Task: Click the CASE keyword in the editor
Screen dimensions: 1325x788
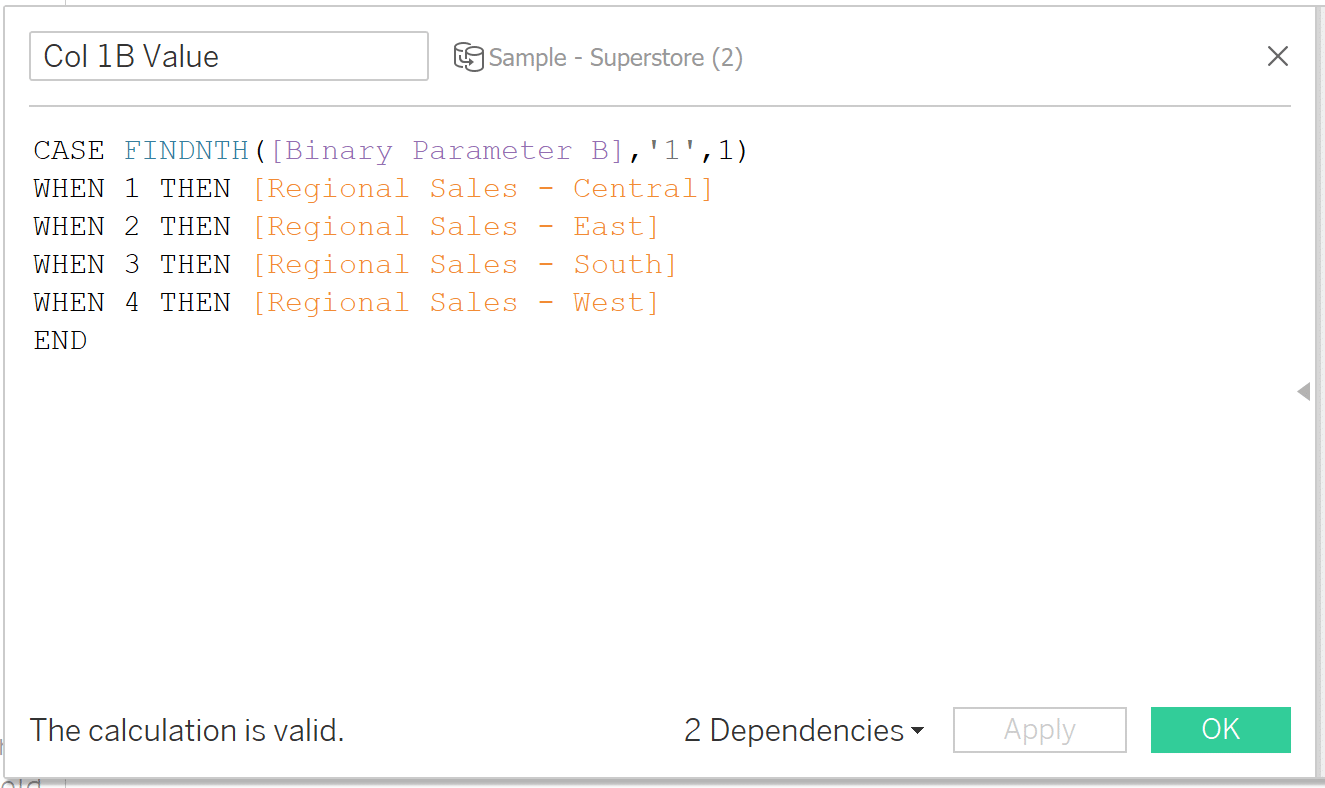Action: [68, 150]
